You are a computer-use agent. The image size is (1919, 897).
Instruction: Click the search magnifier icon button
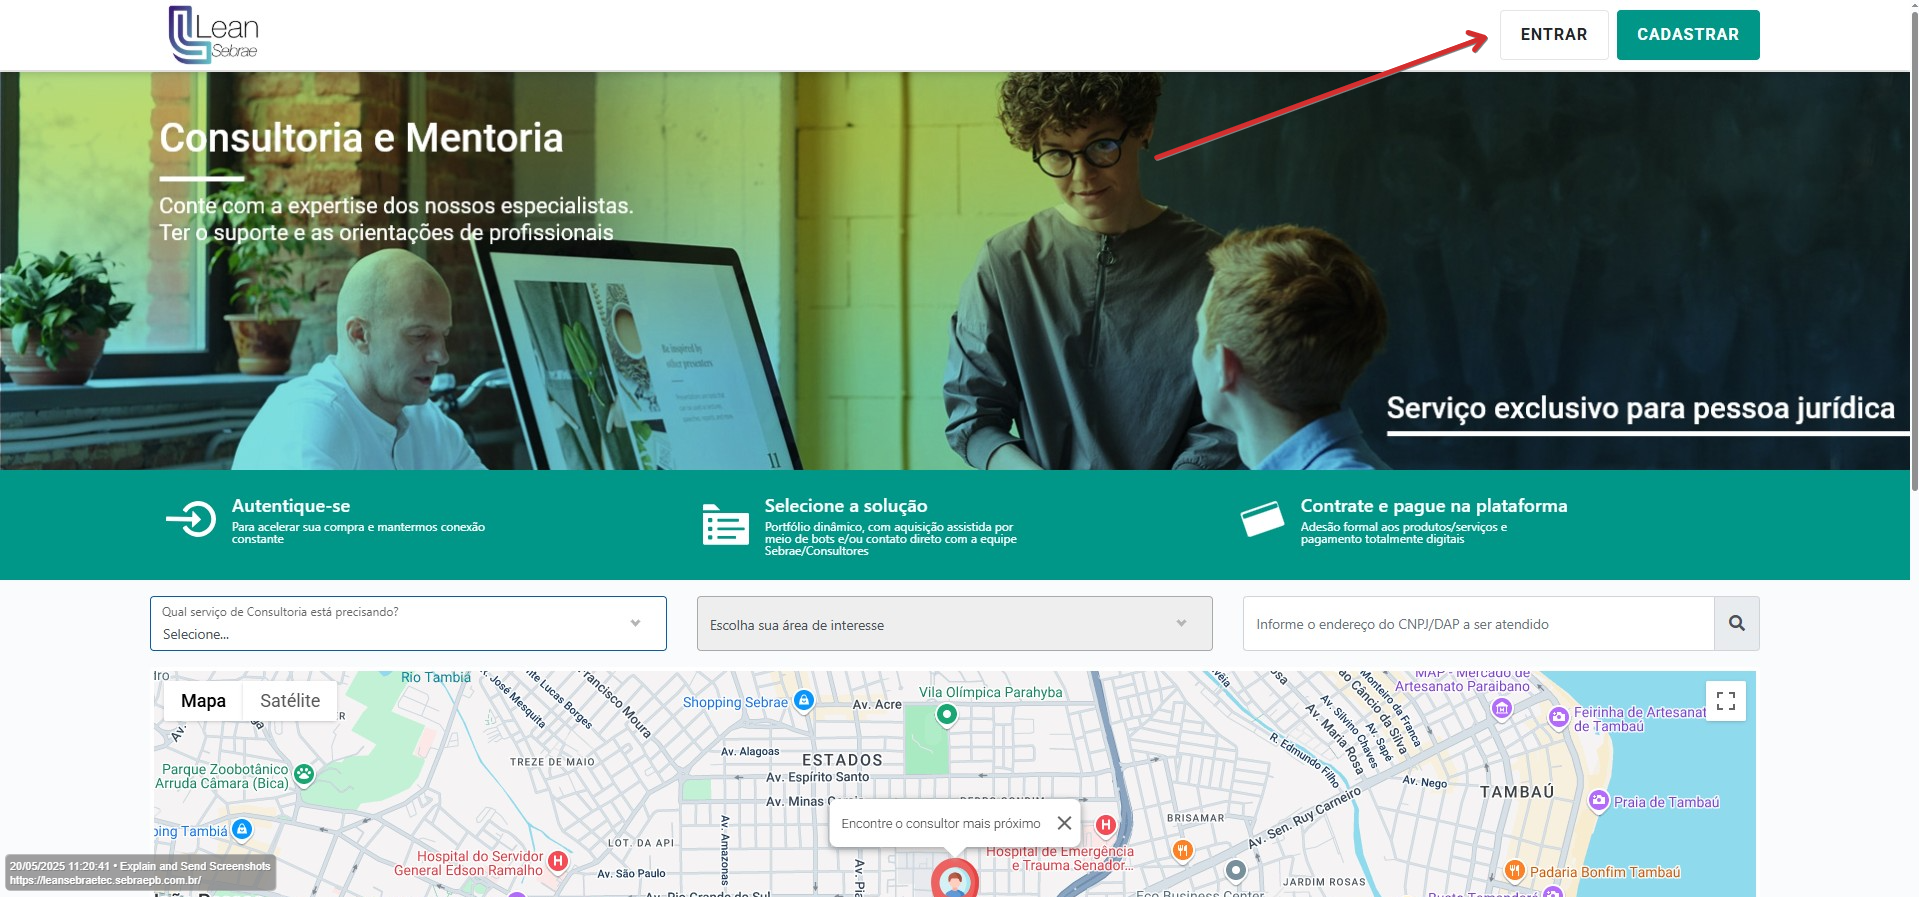coord(1736,624)
